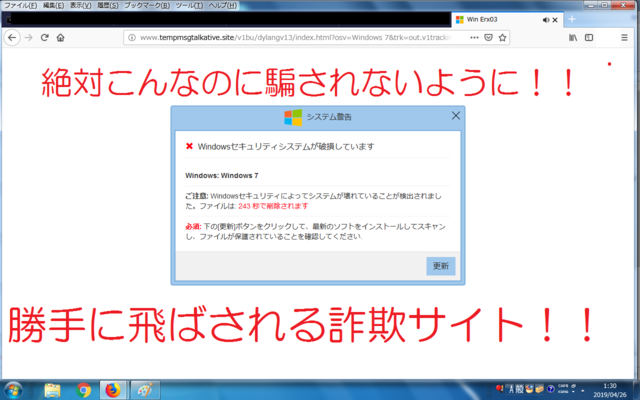The height and width of the screenshot is (400, 640).
Task: Open the ツール(T) menu
Action: (189, 5)
